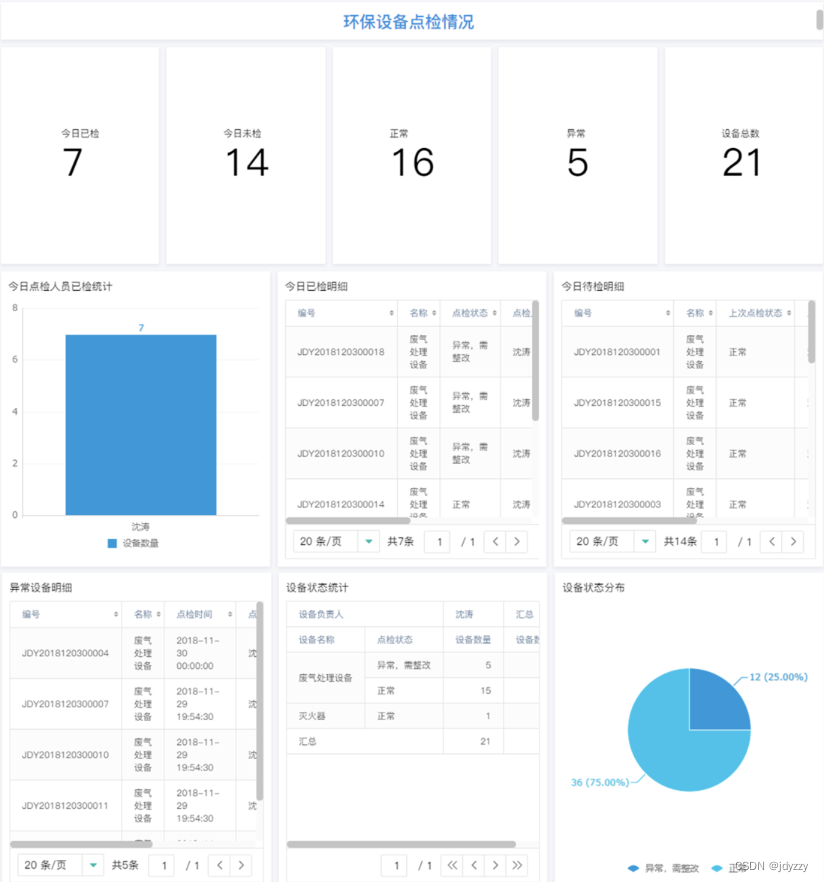Screen dimensions: 824x882
Task: Click the 36 (75.00%) pie label
Action: pos(600,782)
